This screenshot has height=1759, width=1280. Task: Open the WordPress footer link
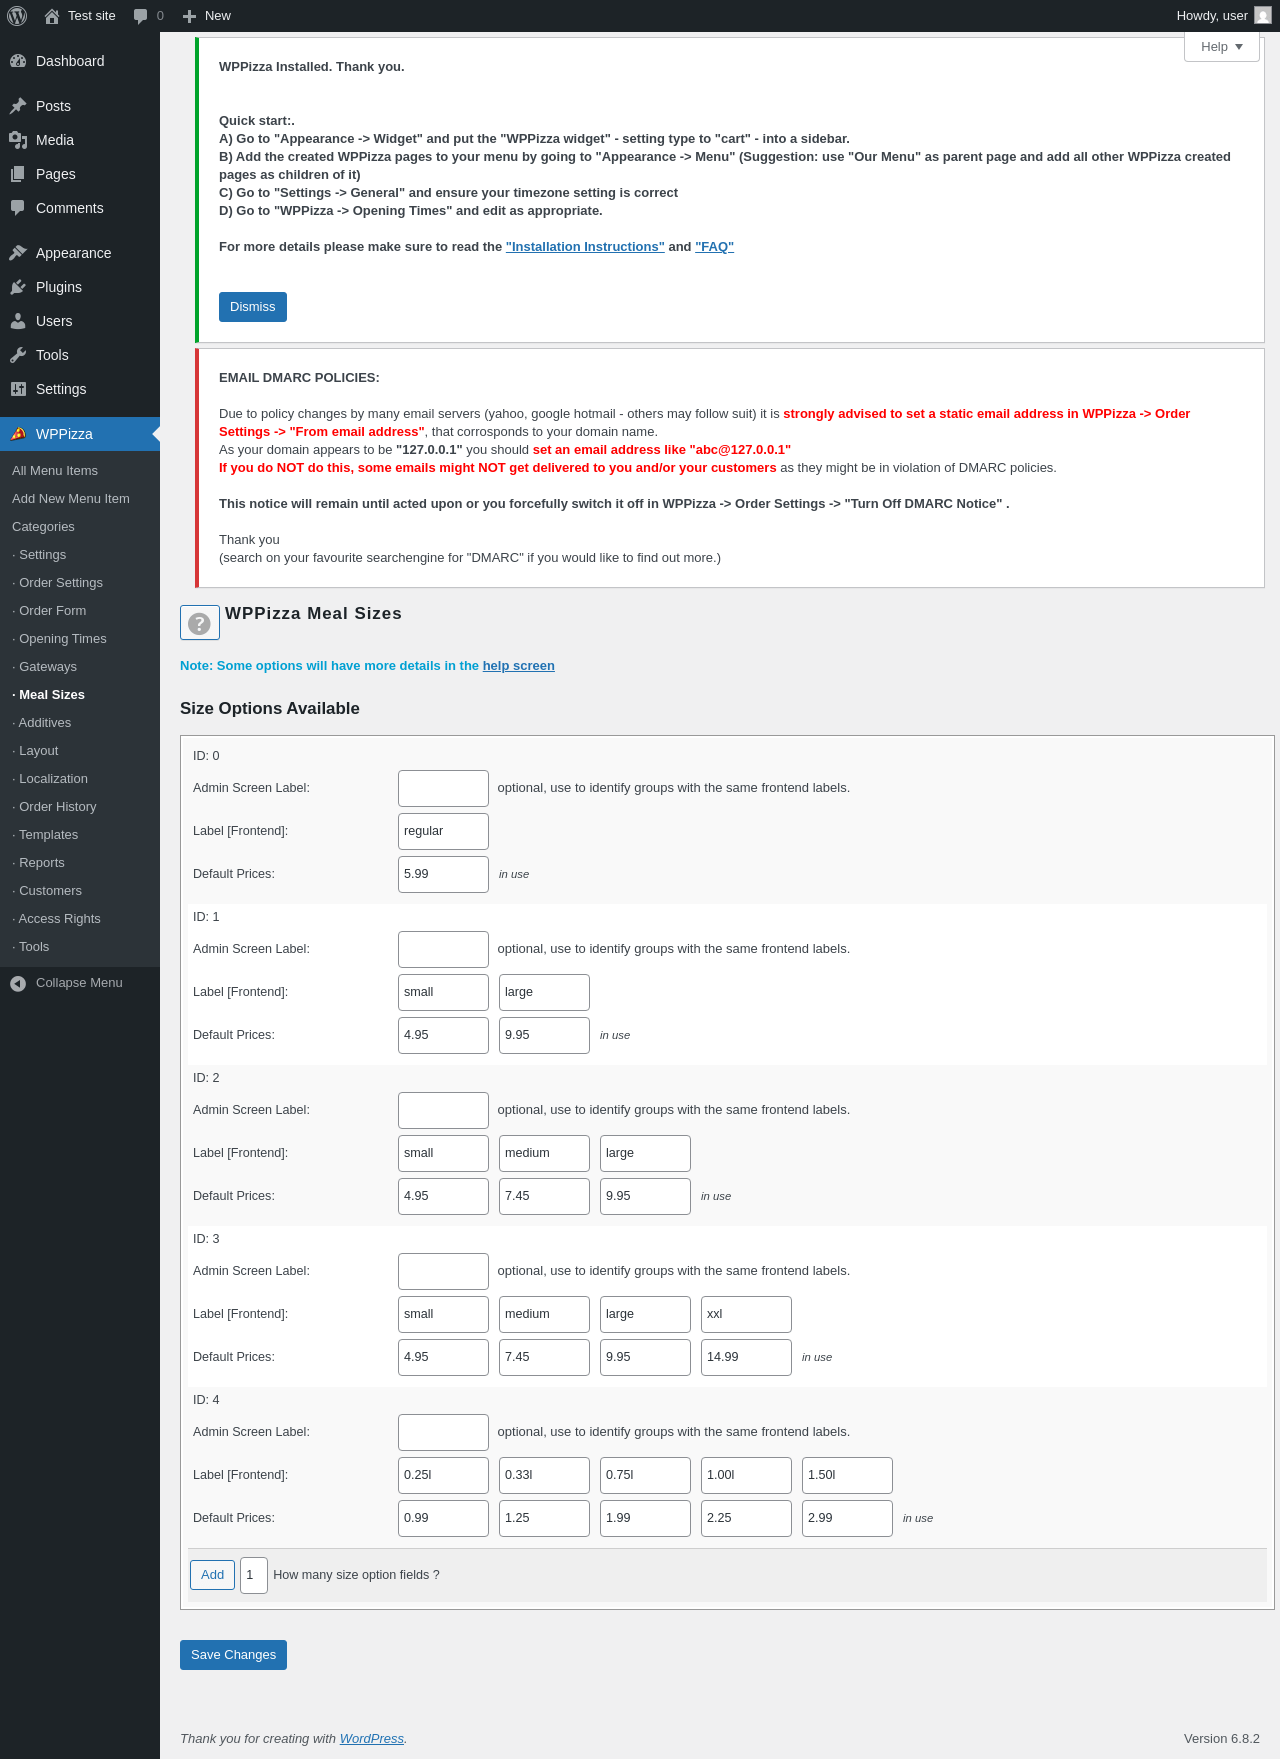click(x=371, y=1739)
